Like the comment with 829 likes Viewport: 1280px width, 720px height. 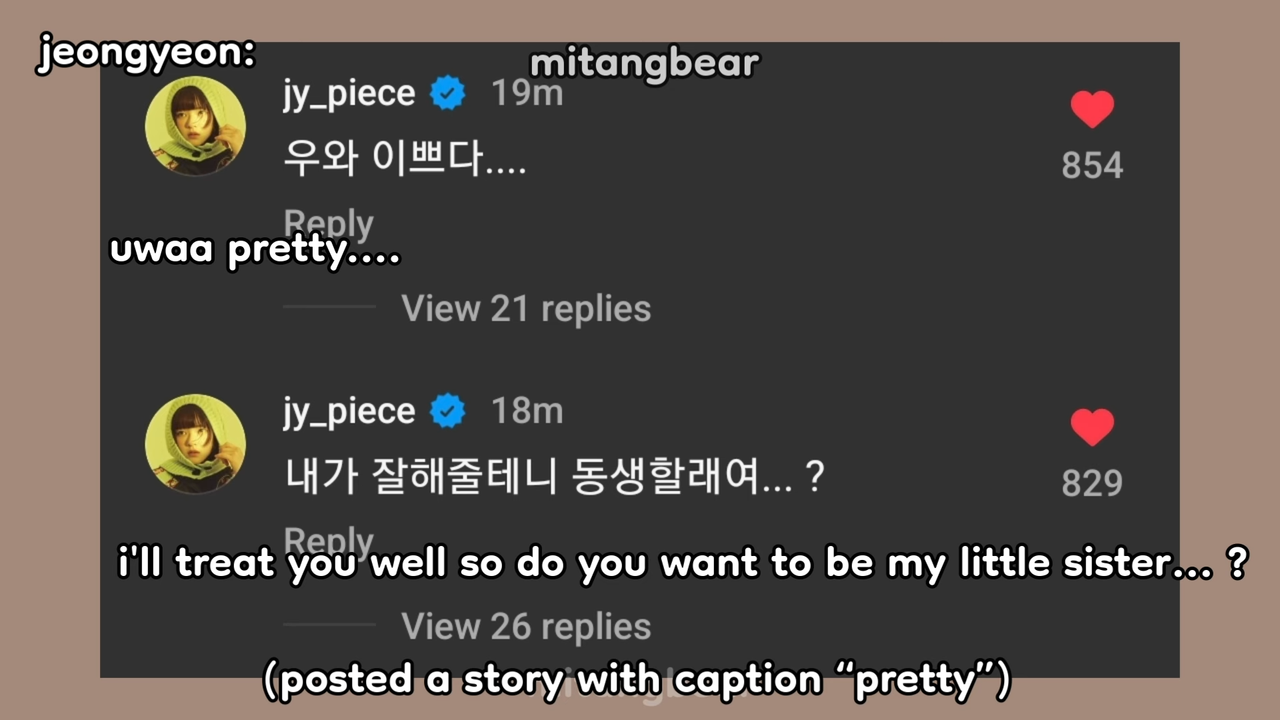tap(1092, 427)
